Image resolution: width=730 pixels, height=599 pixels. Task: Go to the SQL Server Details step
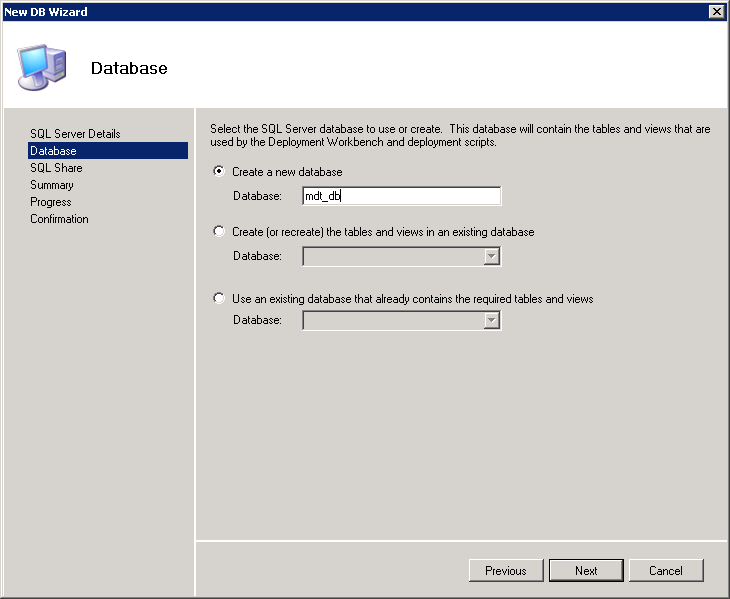point(75,134)
